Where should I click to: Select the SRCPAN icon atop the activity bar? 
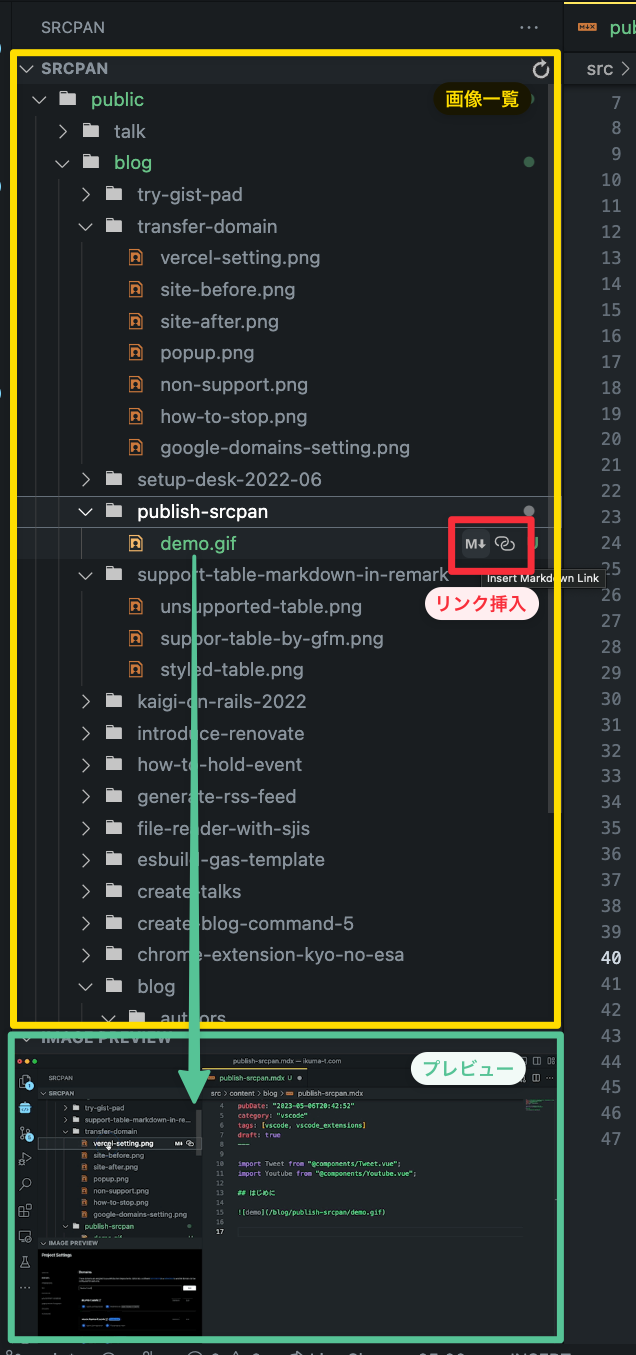[25, 1109]
